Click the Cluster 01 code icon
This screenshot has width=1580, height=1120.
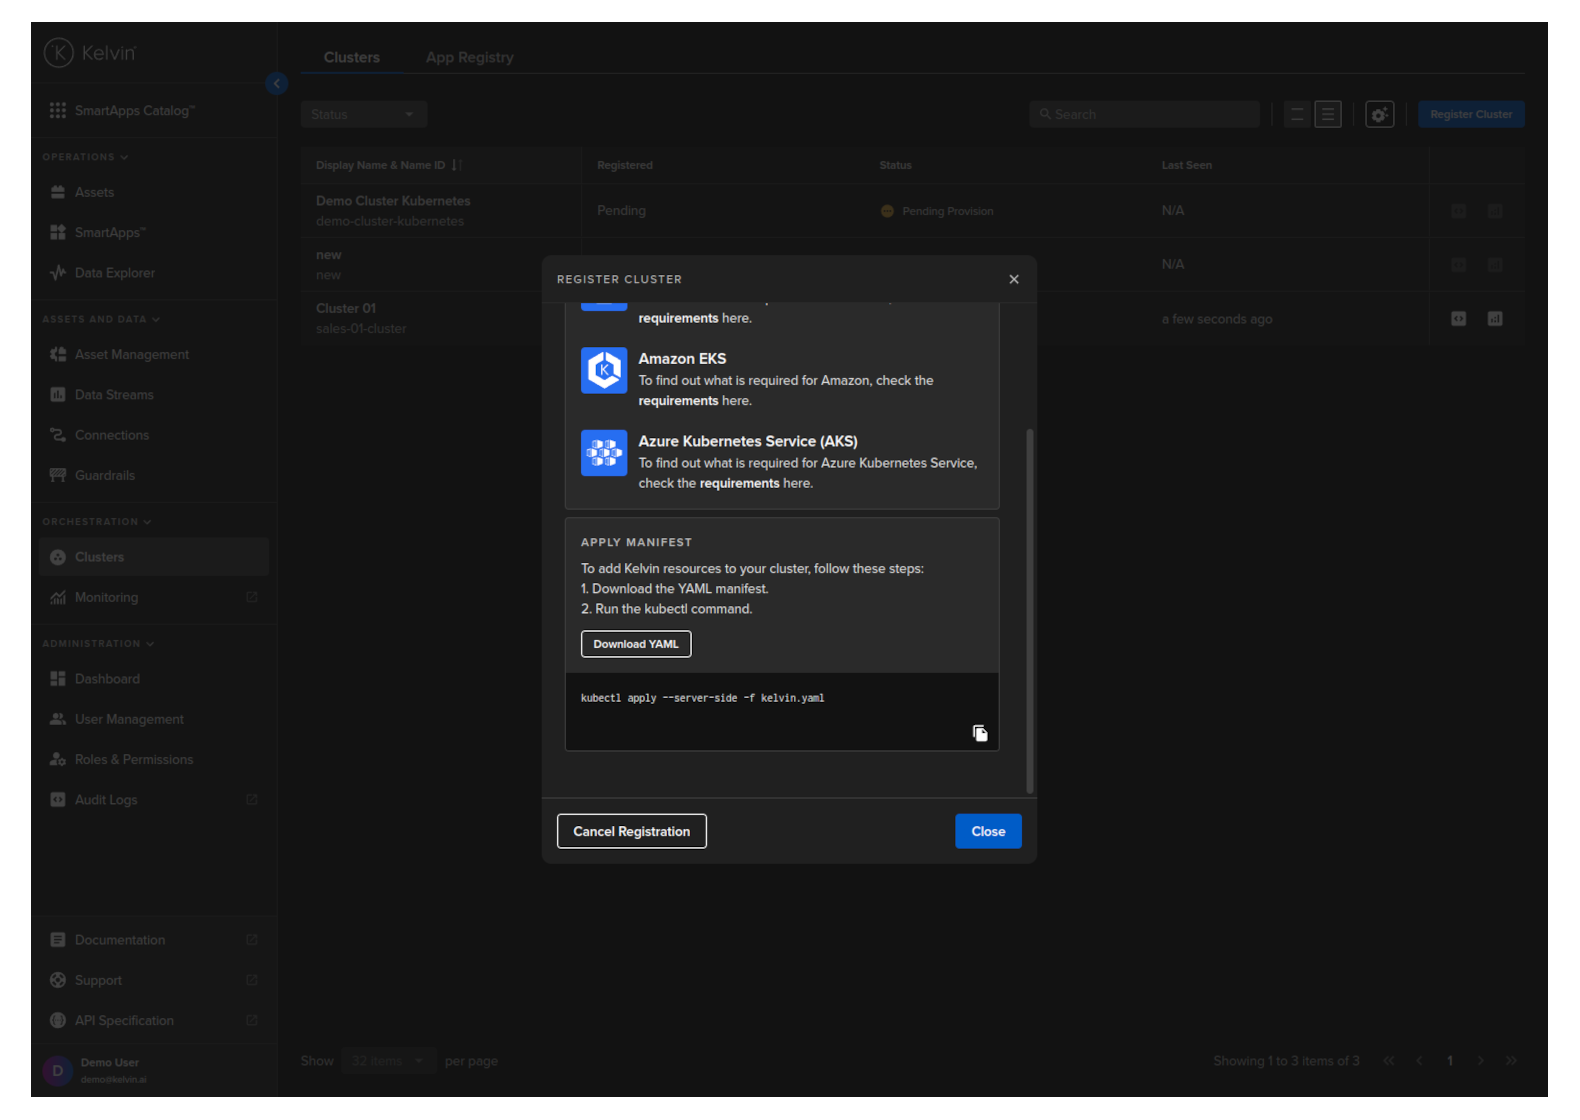point(1459,319)
